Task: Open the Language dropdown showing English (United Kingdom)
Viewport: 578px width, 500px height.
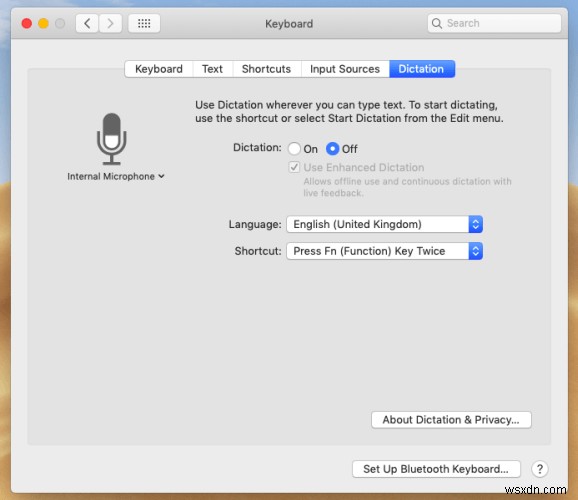Action: (384, 224)
